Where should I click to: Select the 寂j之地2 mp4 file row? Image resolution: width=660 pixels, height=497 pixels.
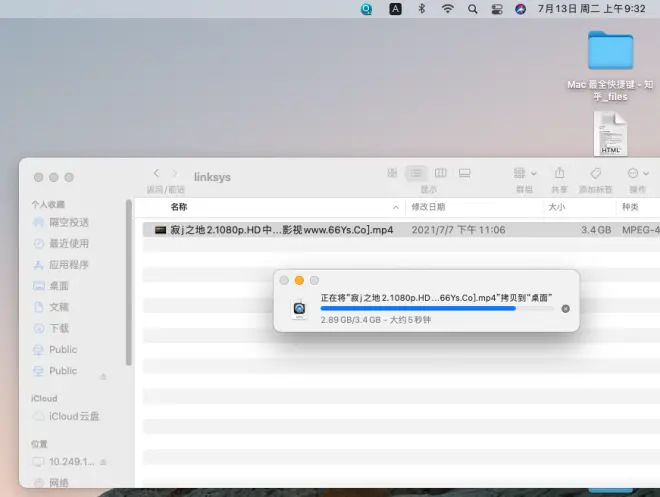click(x=401, y=230)
